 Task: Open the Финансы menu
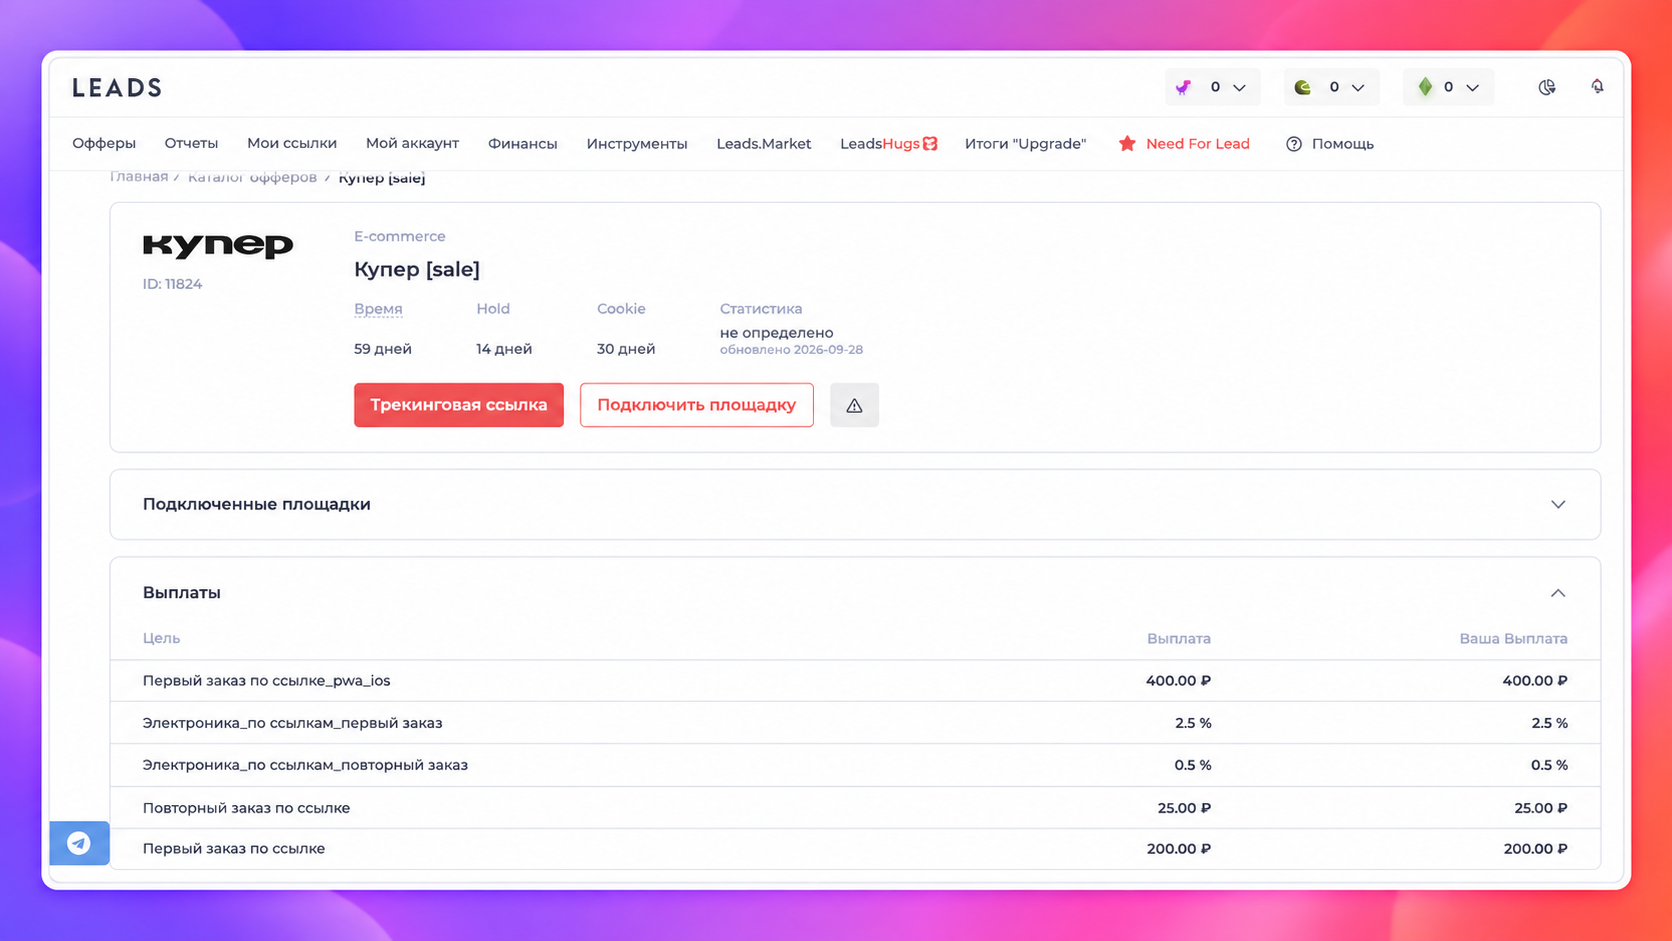click(522, 144)
